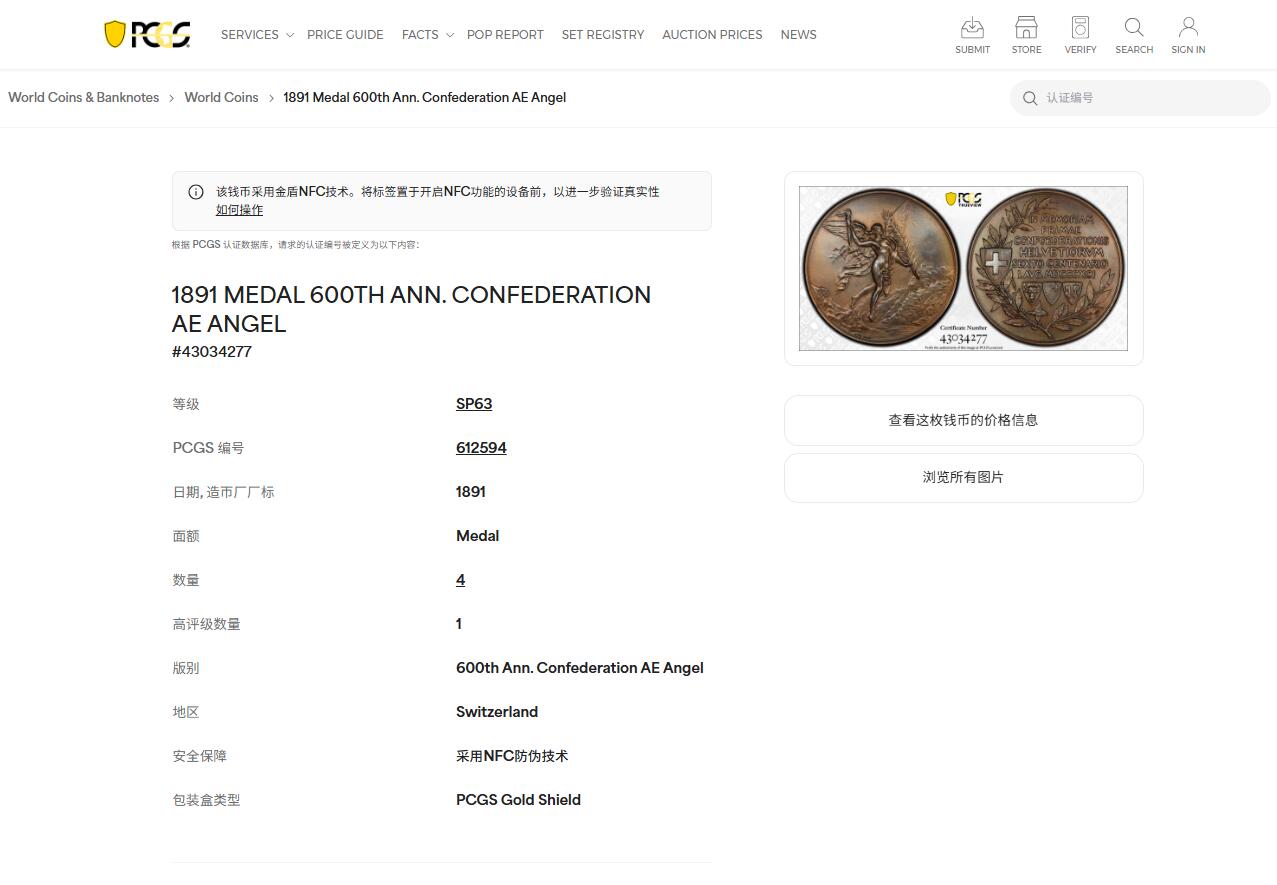Open the POP REPORT section

505,34
